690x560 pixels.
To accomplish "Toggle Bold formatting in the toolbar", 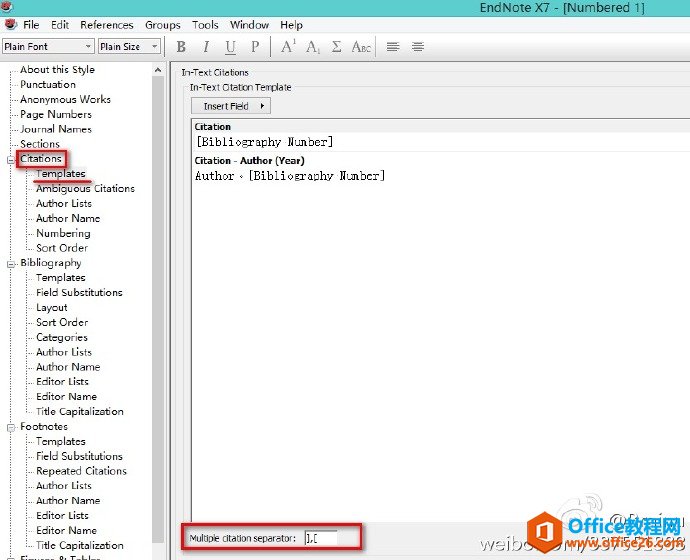I will [181, 47].
